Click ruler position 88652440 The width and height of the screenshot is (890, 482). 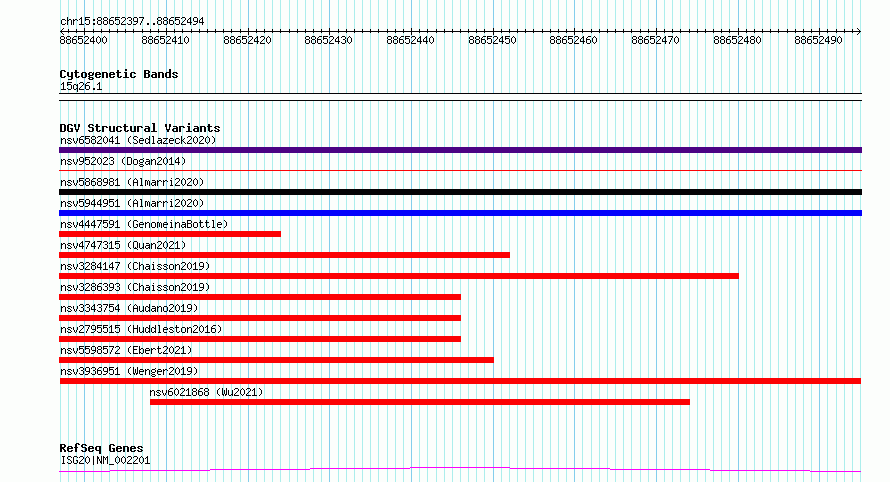[410, 40]
